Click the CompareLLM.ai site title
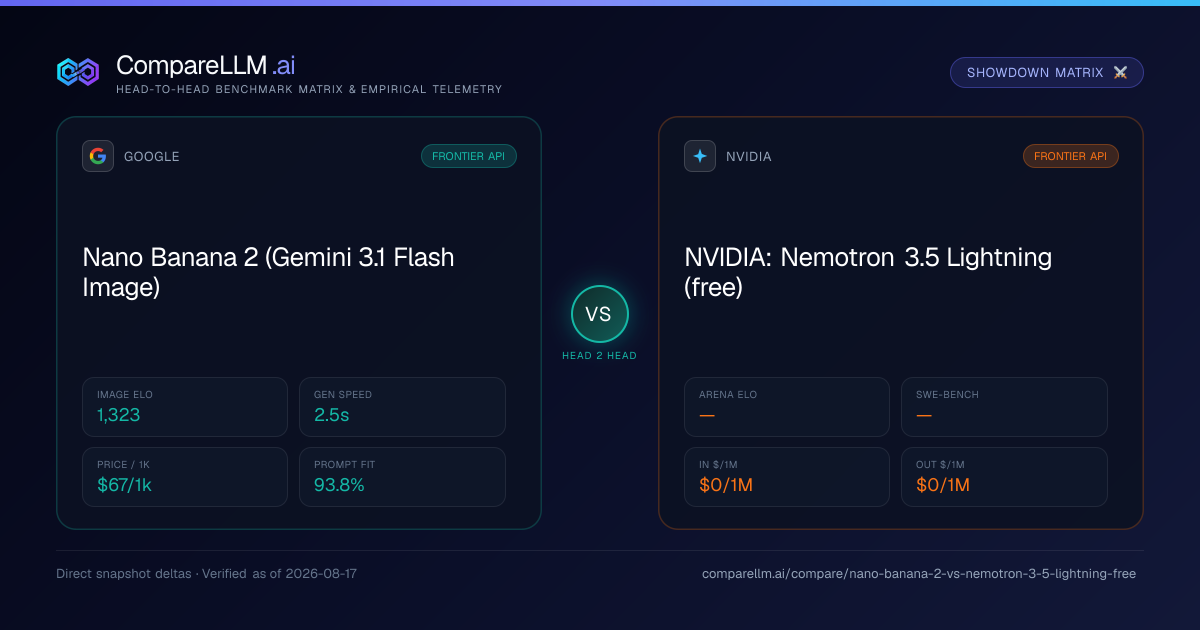This screenshot has height=630, width=1200. [x=205, y=66]
